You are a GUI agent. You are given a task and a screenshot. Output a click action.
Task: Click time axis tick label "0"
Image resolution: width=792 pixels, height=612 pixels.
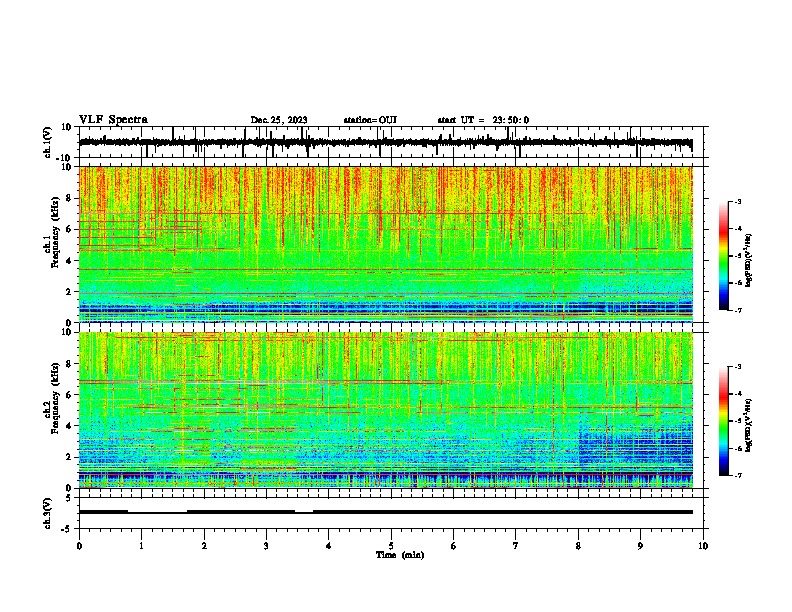pos(79,546)
